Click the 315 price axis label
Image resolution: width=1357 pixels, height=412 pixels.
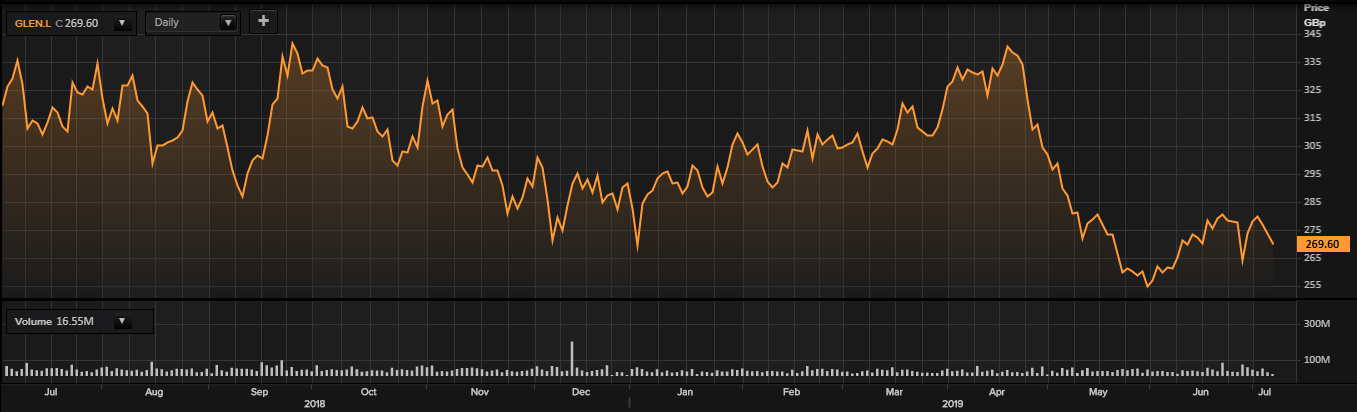coord(1312,118)
